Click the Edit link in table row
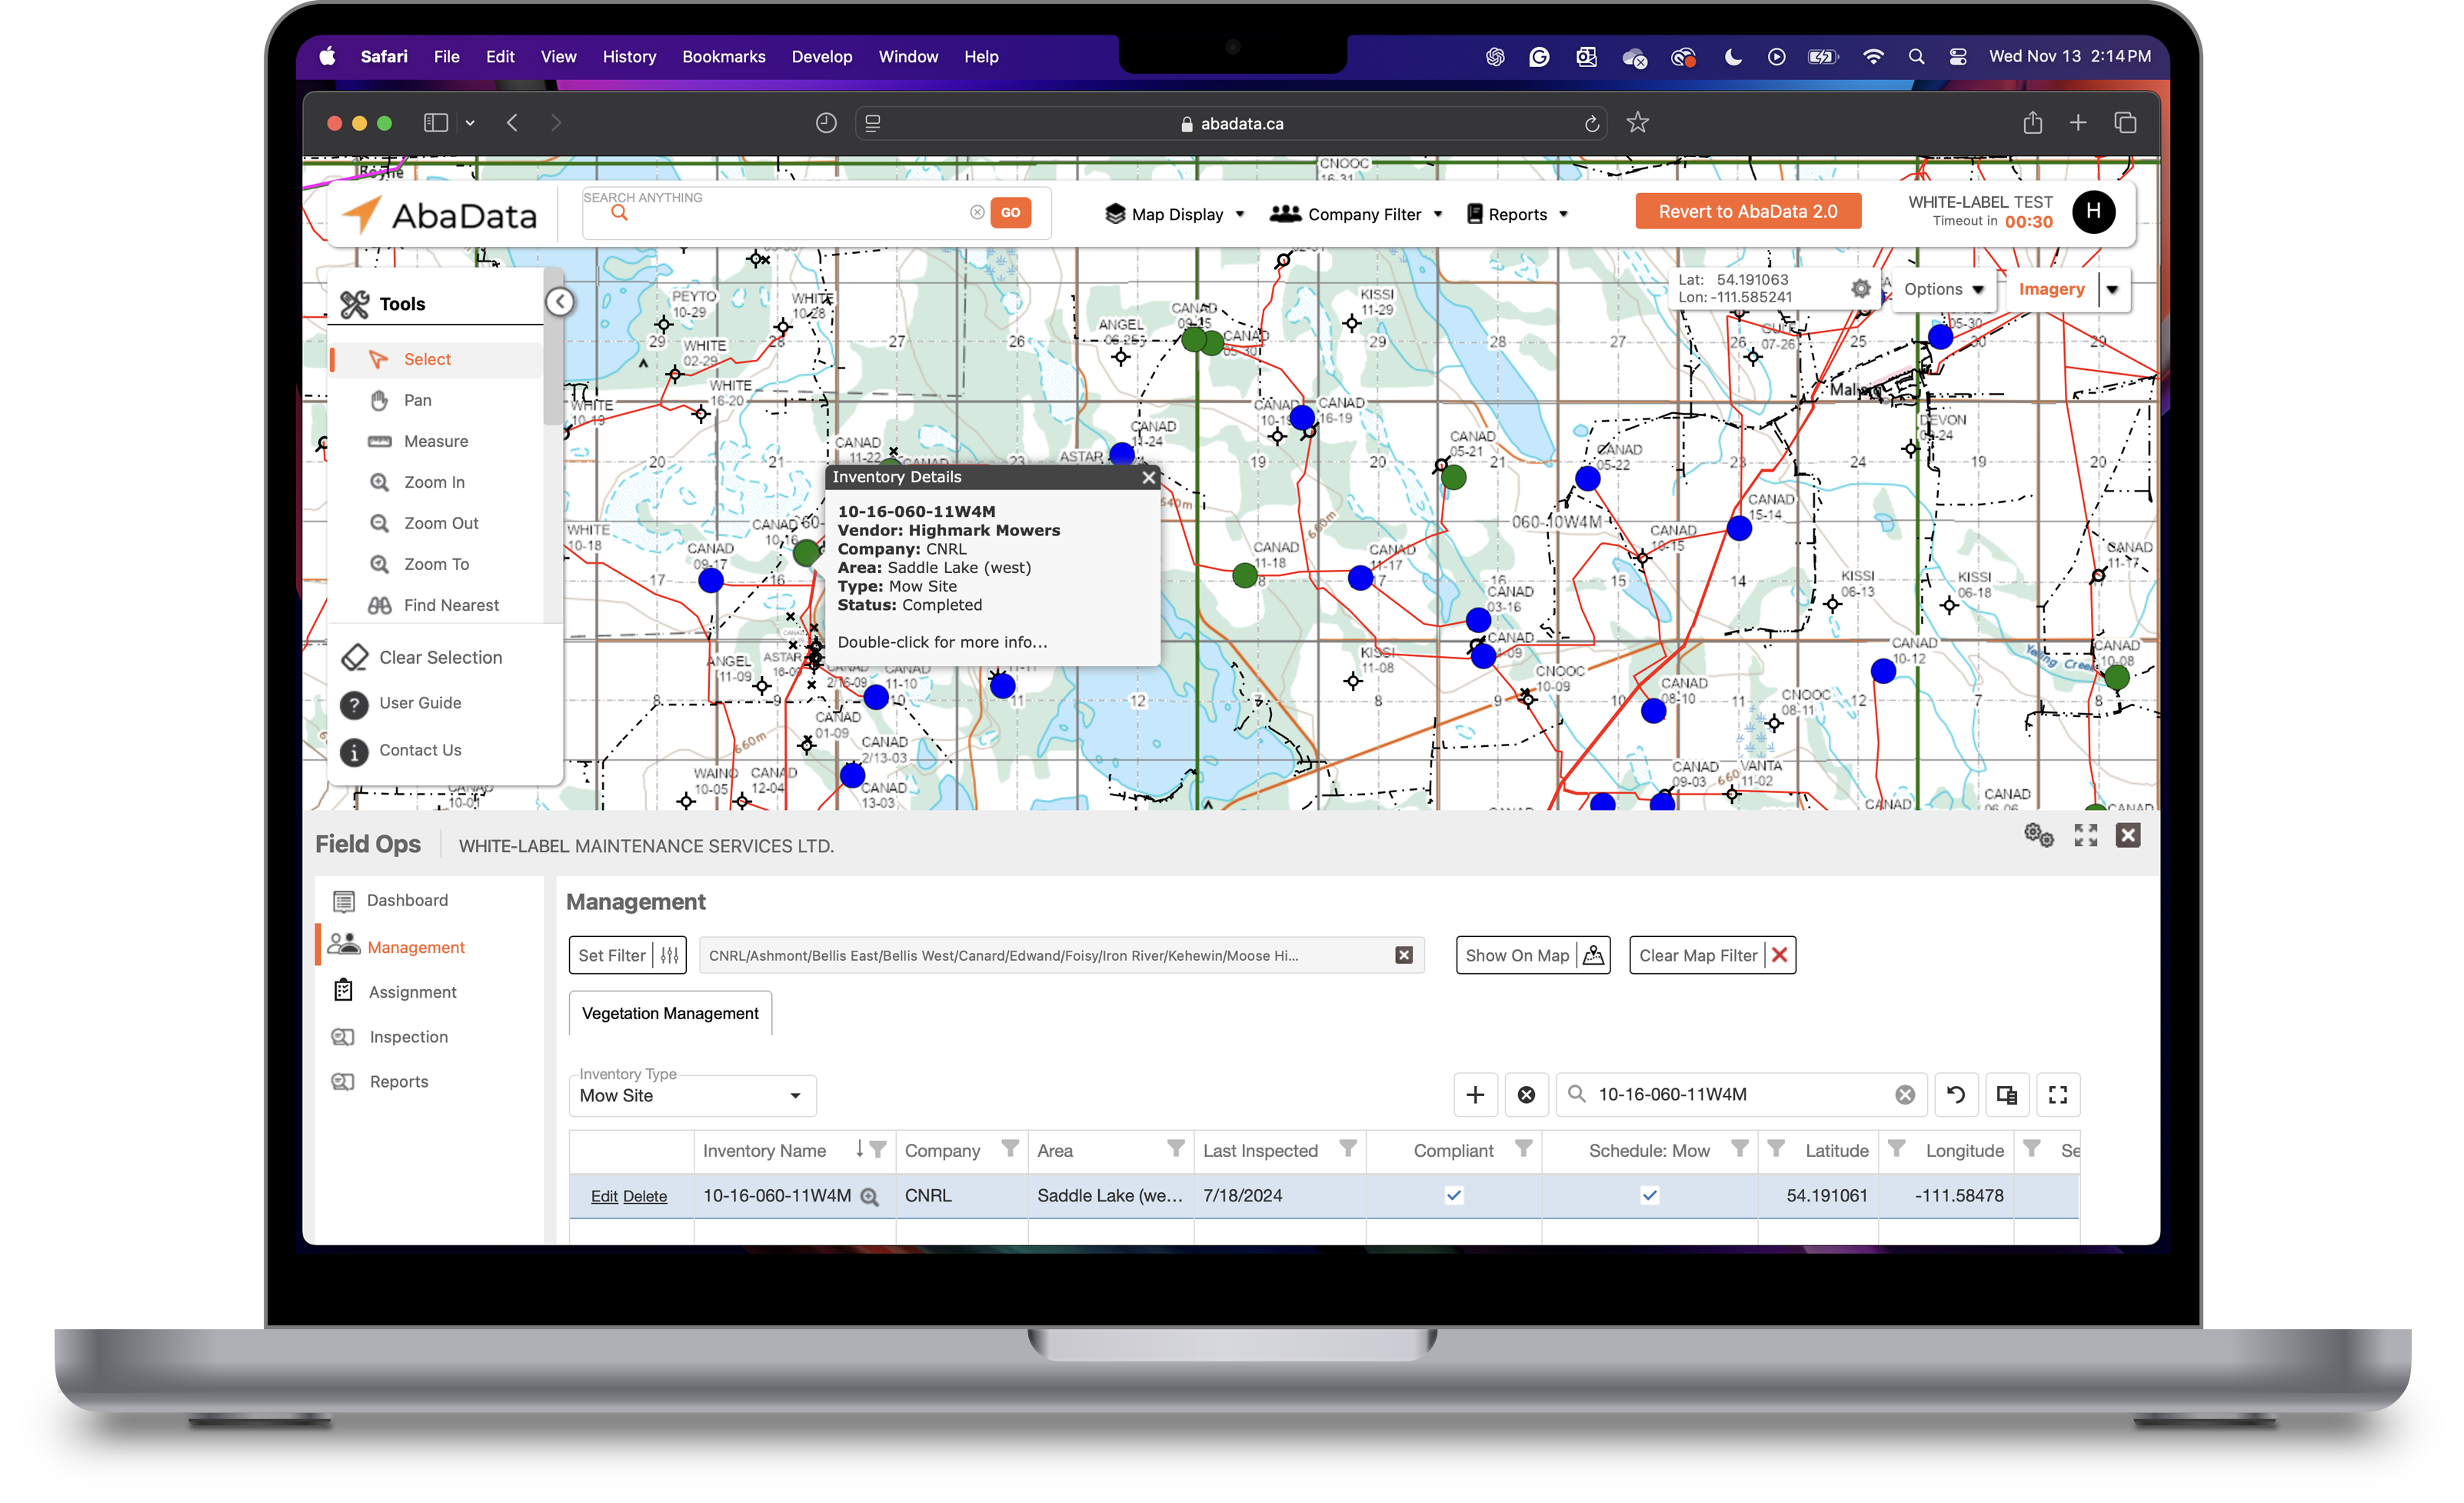This screenshot has width=2464, height=1503. 603,1196
